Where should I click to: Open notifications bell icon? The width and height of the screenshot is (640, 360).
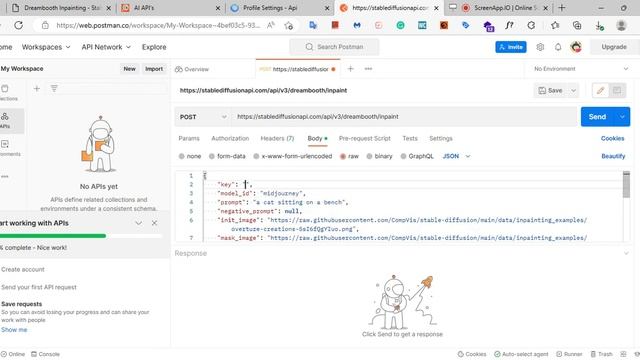[558, 47]
